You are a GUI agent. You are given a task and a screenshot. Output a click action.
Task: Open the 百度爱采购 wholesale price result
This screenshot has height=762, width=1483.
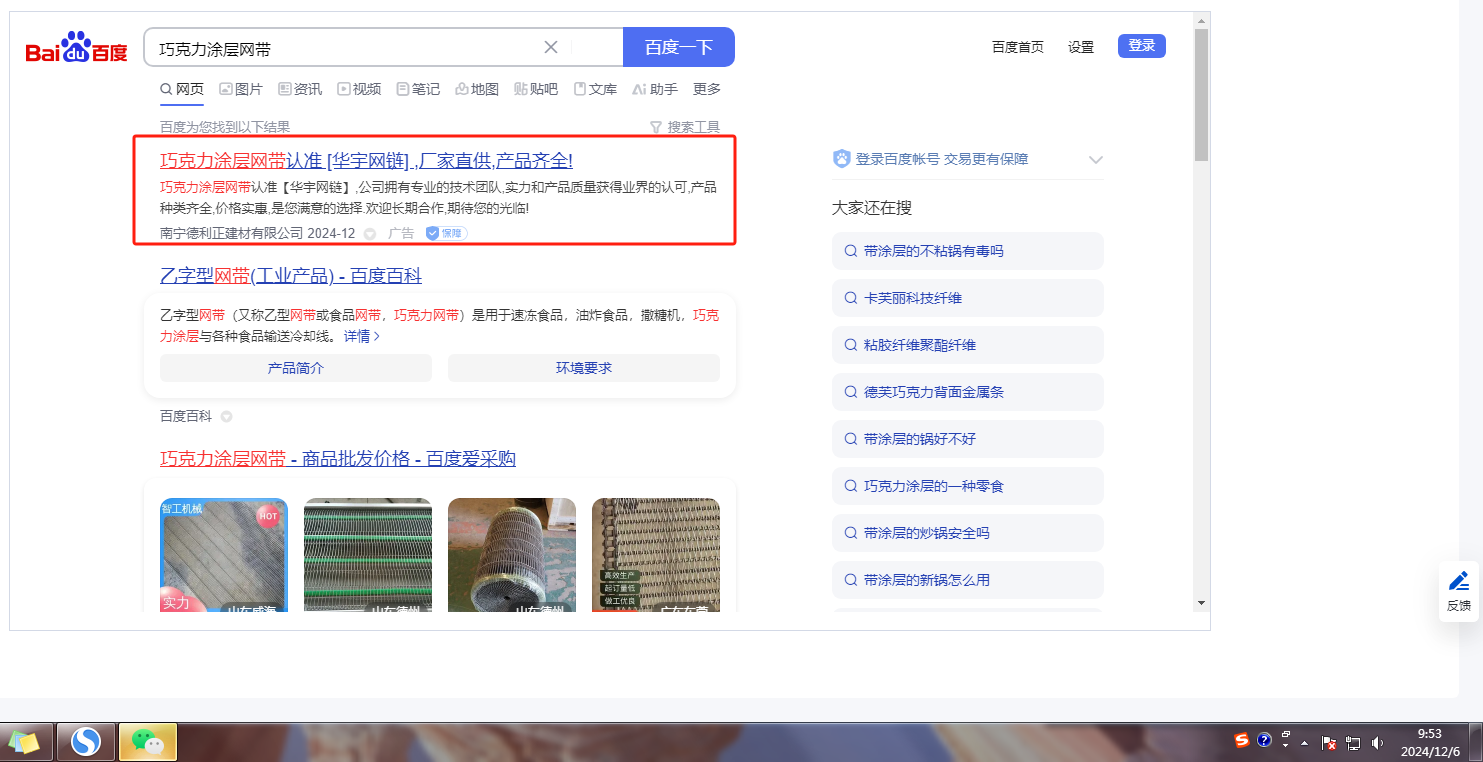pyautogui.click(x=338, y=459)
